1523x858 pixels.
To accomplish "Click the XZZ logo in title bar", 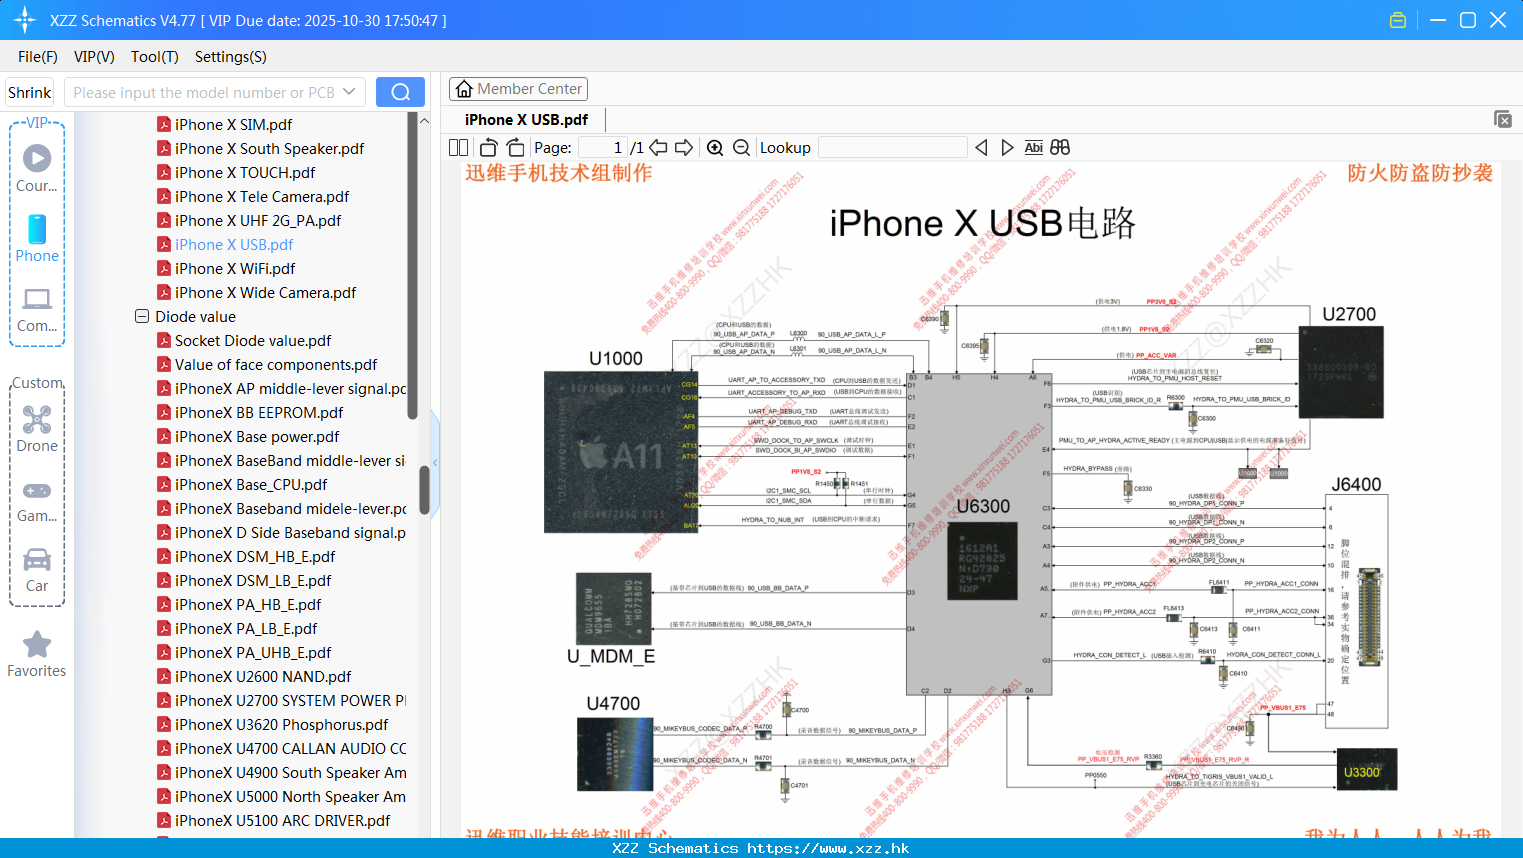I will point(25,20).
